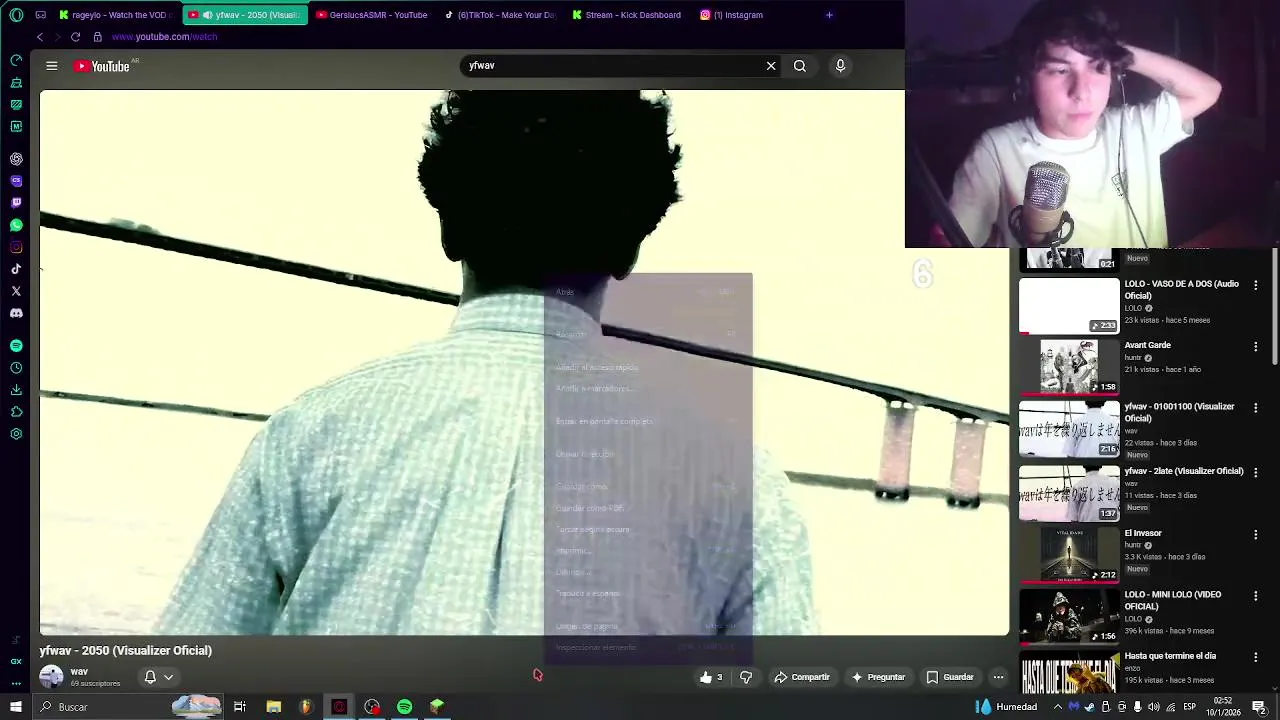Mute audio on yfwav 2050 tab
This screenshot has height=720, width=1280.
207,15
